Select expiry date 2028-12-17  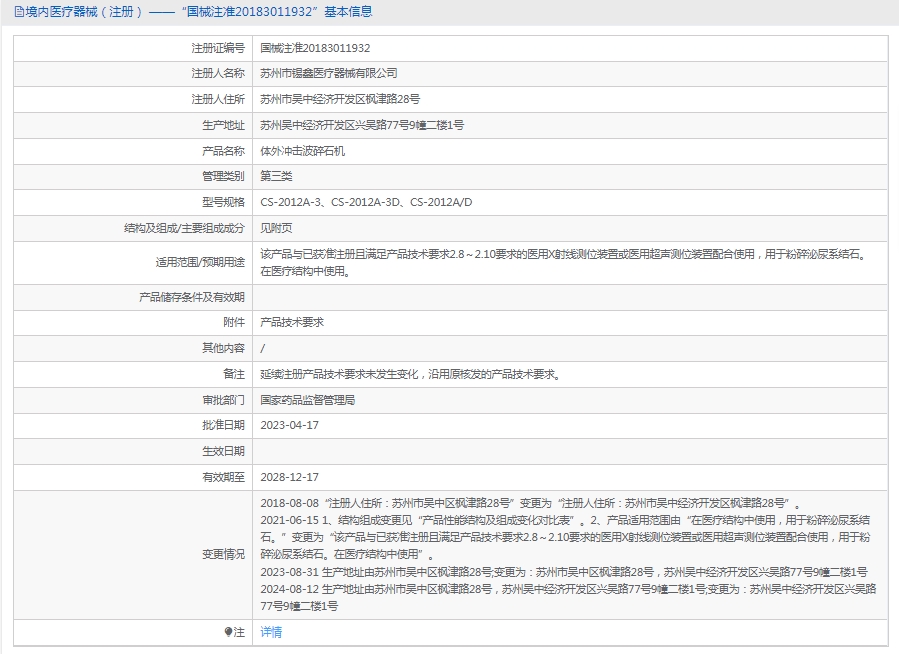[290, 477]
